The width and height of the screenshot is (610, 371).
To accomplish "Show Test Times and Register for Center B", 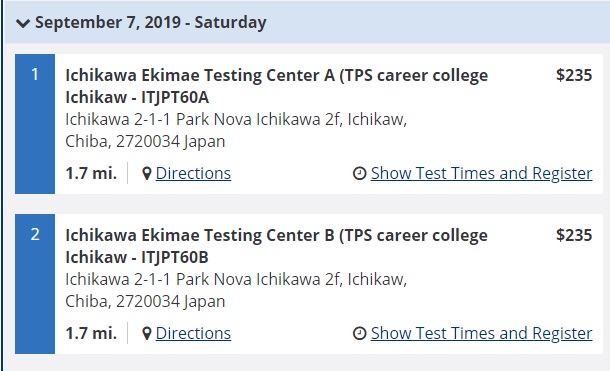I will [482, 333].
